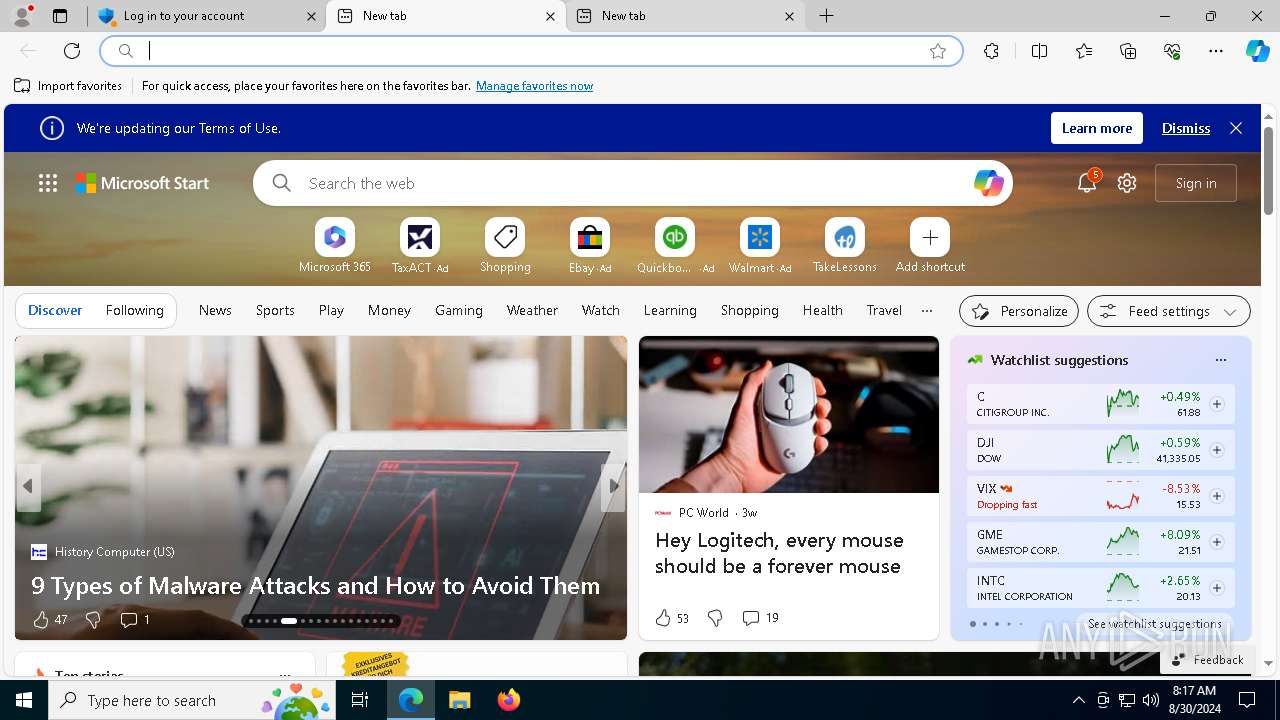The width and height of the screenshot is (1280, 720).
Task: Add this page to favorites star
Action: point(938,51)
